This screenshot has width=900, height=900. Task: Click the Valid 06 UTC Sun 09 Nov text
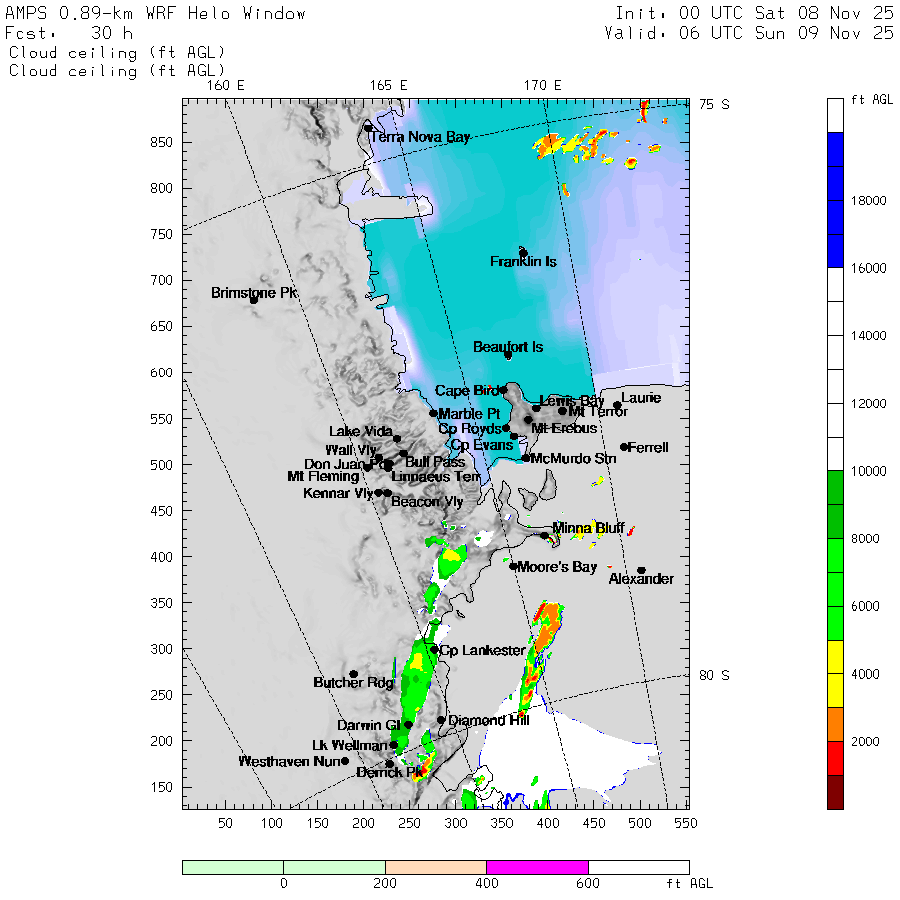(749, 33)
